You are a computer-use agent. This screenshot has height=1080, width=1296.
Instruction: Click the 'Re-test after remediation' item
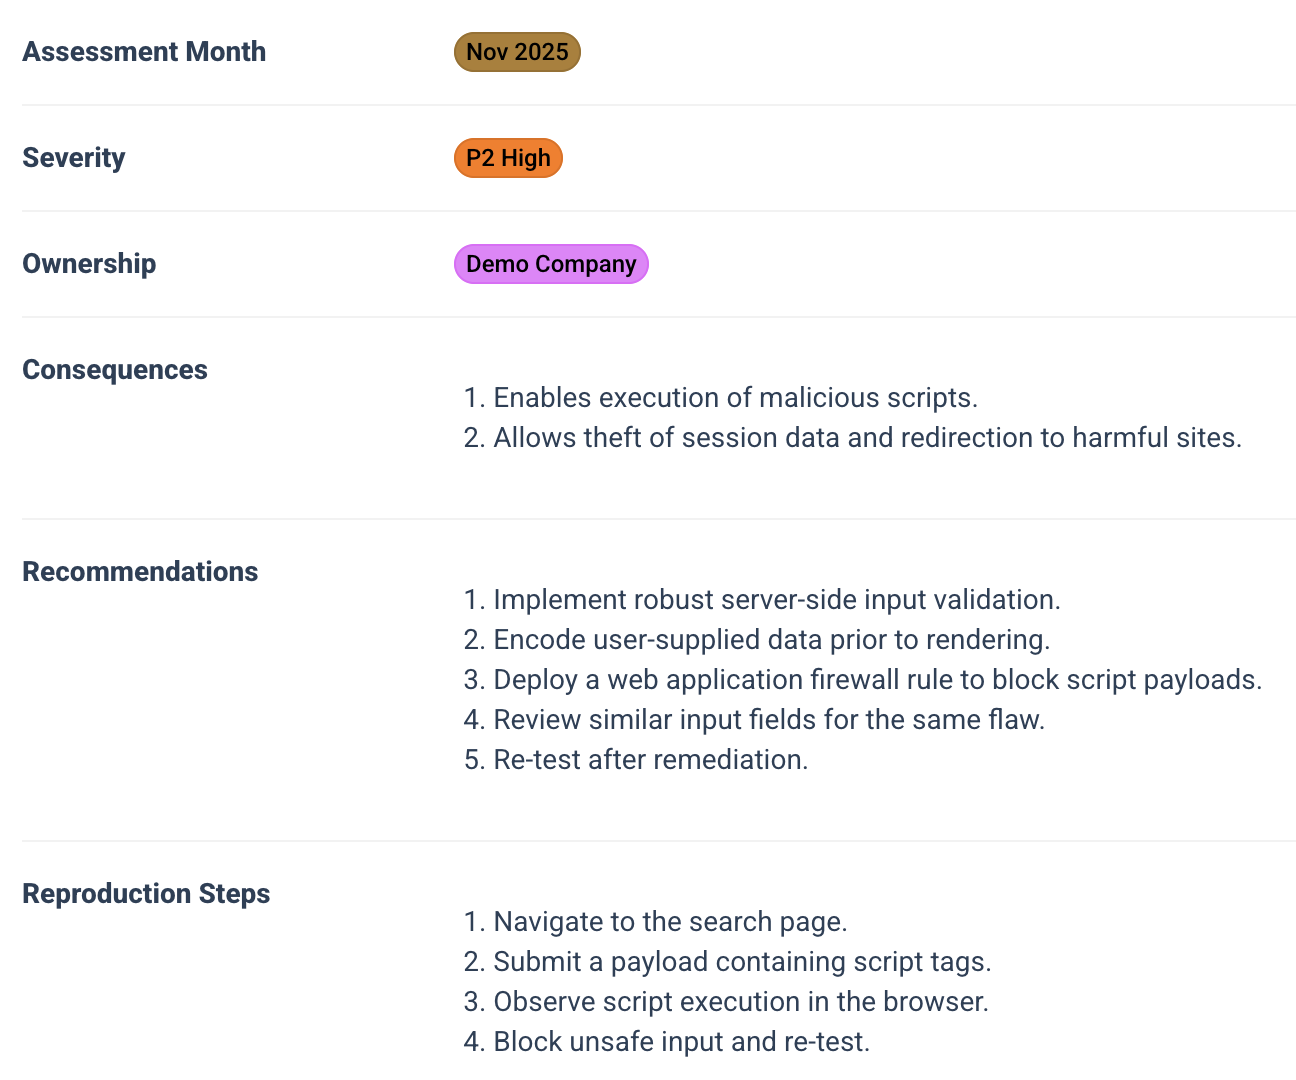click(x=651, y=760)
